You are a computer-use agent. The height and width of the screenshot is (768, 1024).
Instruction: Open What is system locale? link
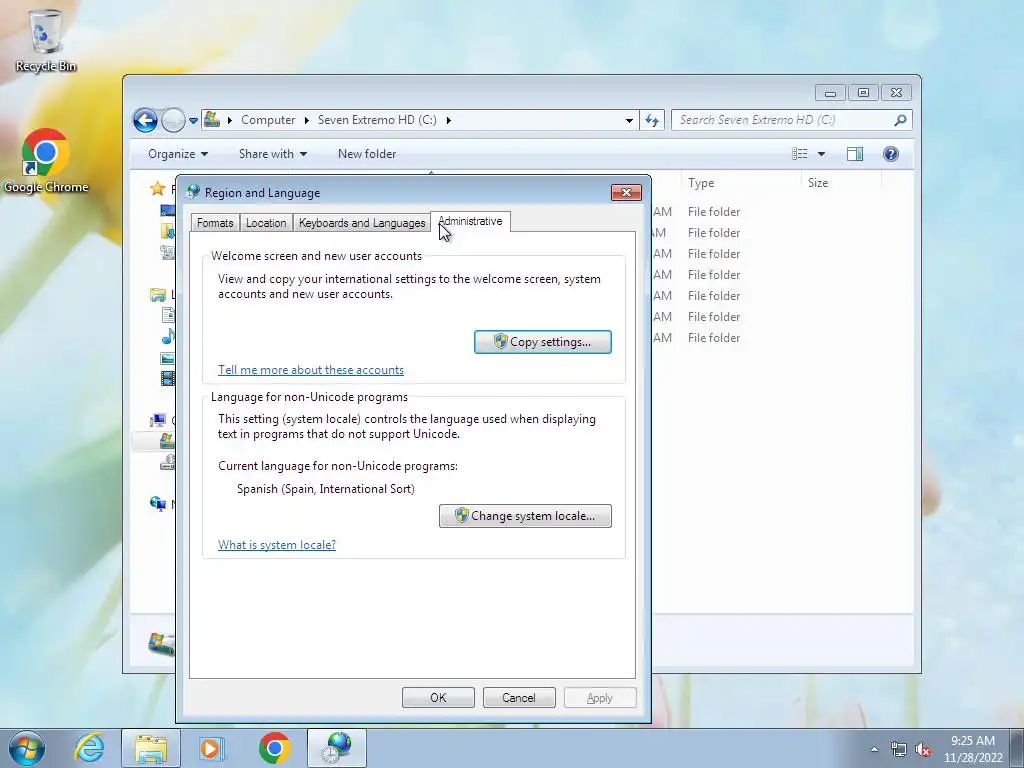tap(277, 545)
